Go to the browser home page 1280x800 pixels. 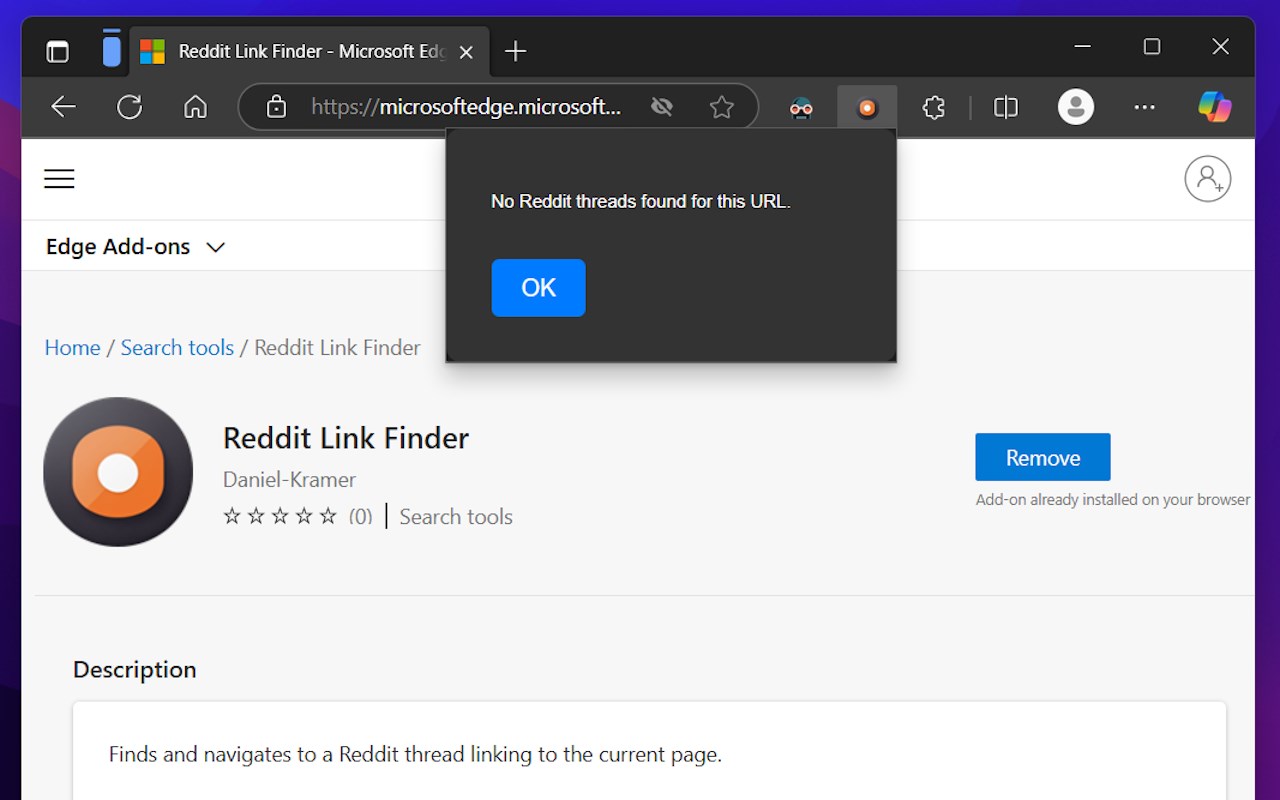click(x=196, y=107)
